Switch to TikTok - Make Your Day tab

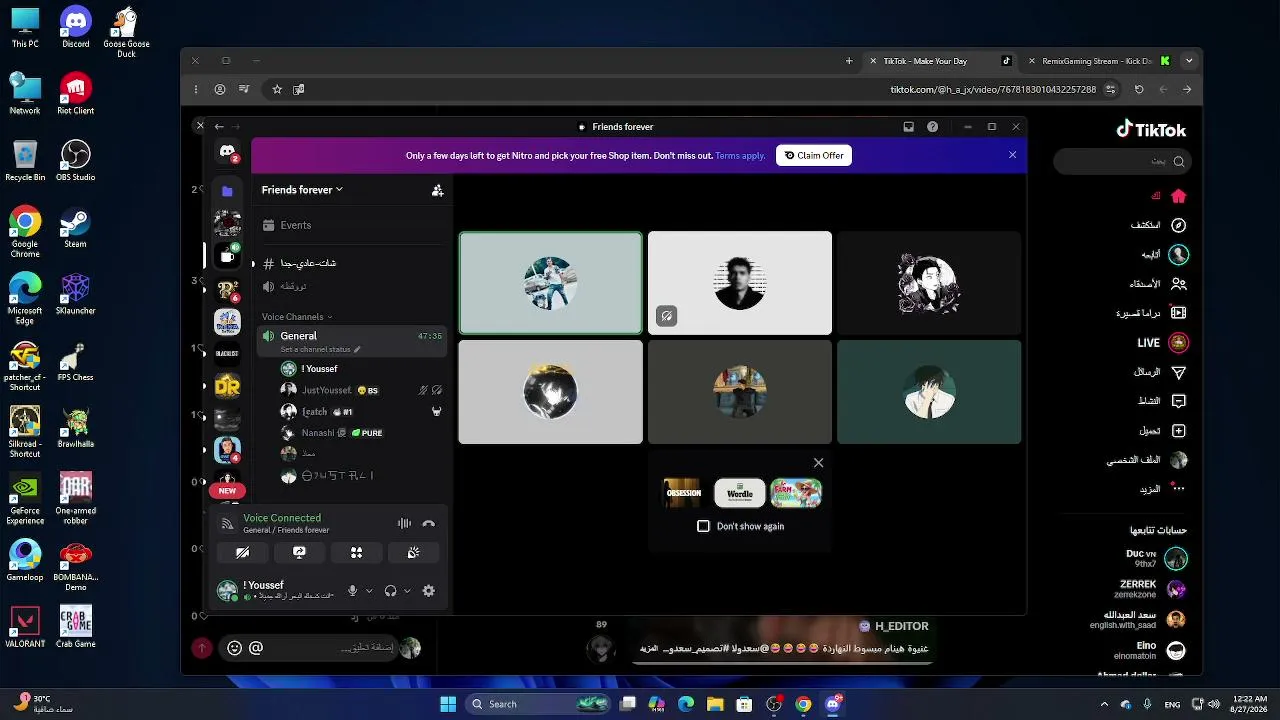tap(940, 61)
